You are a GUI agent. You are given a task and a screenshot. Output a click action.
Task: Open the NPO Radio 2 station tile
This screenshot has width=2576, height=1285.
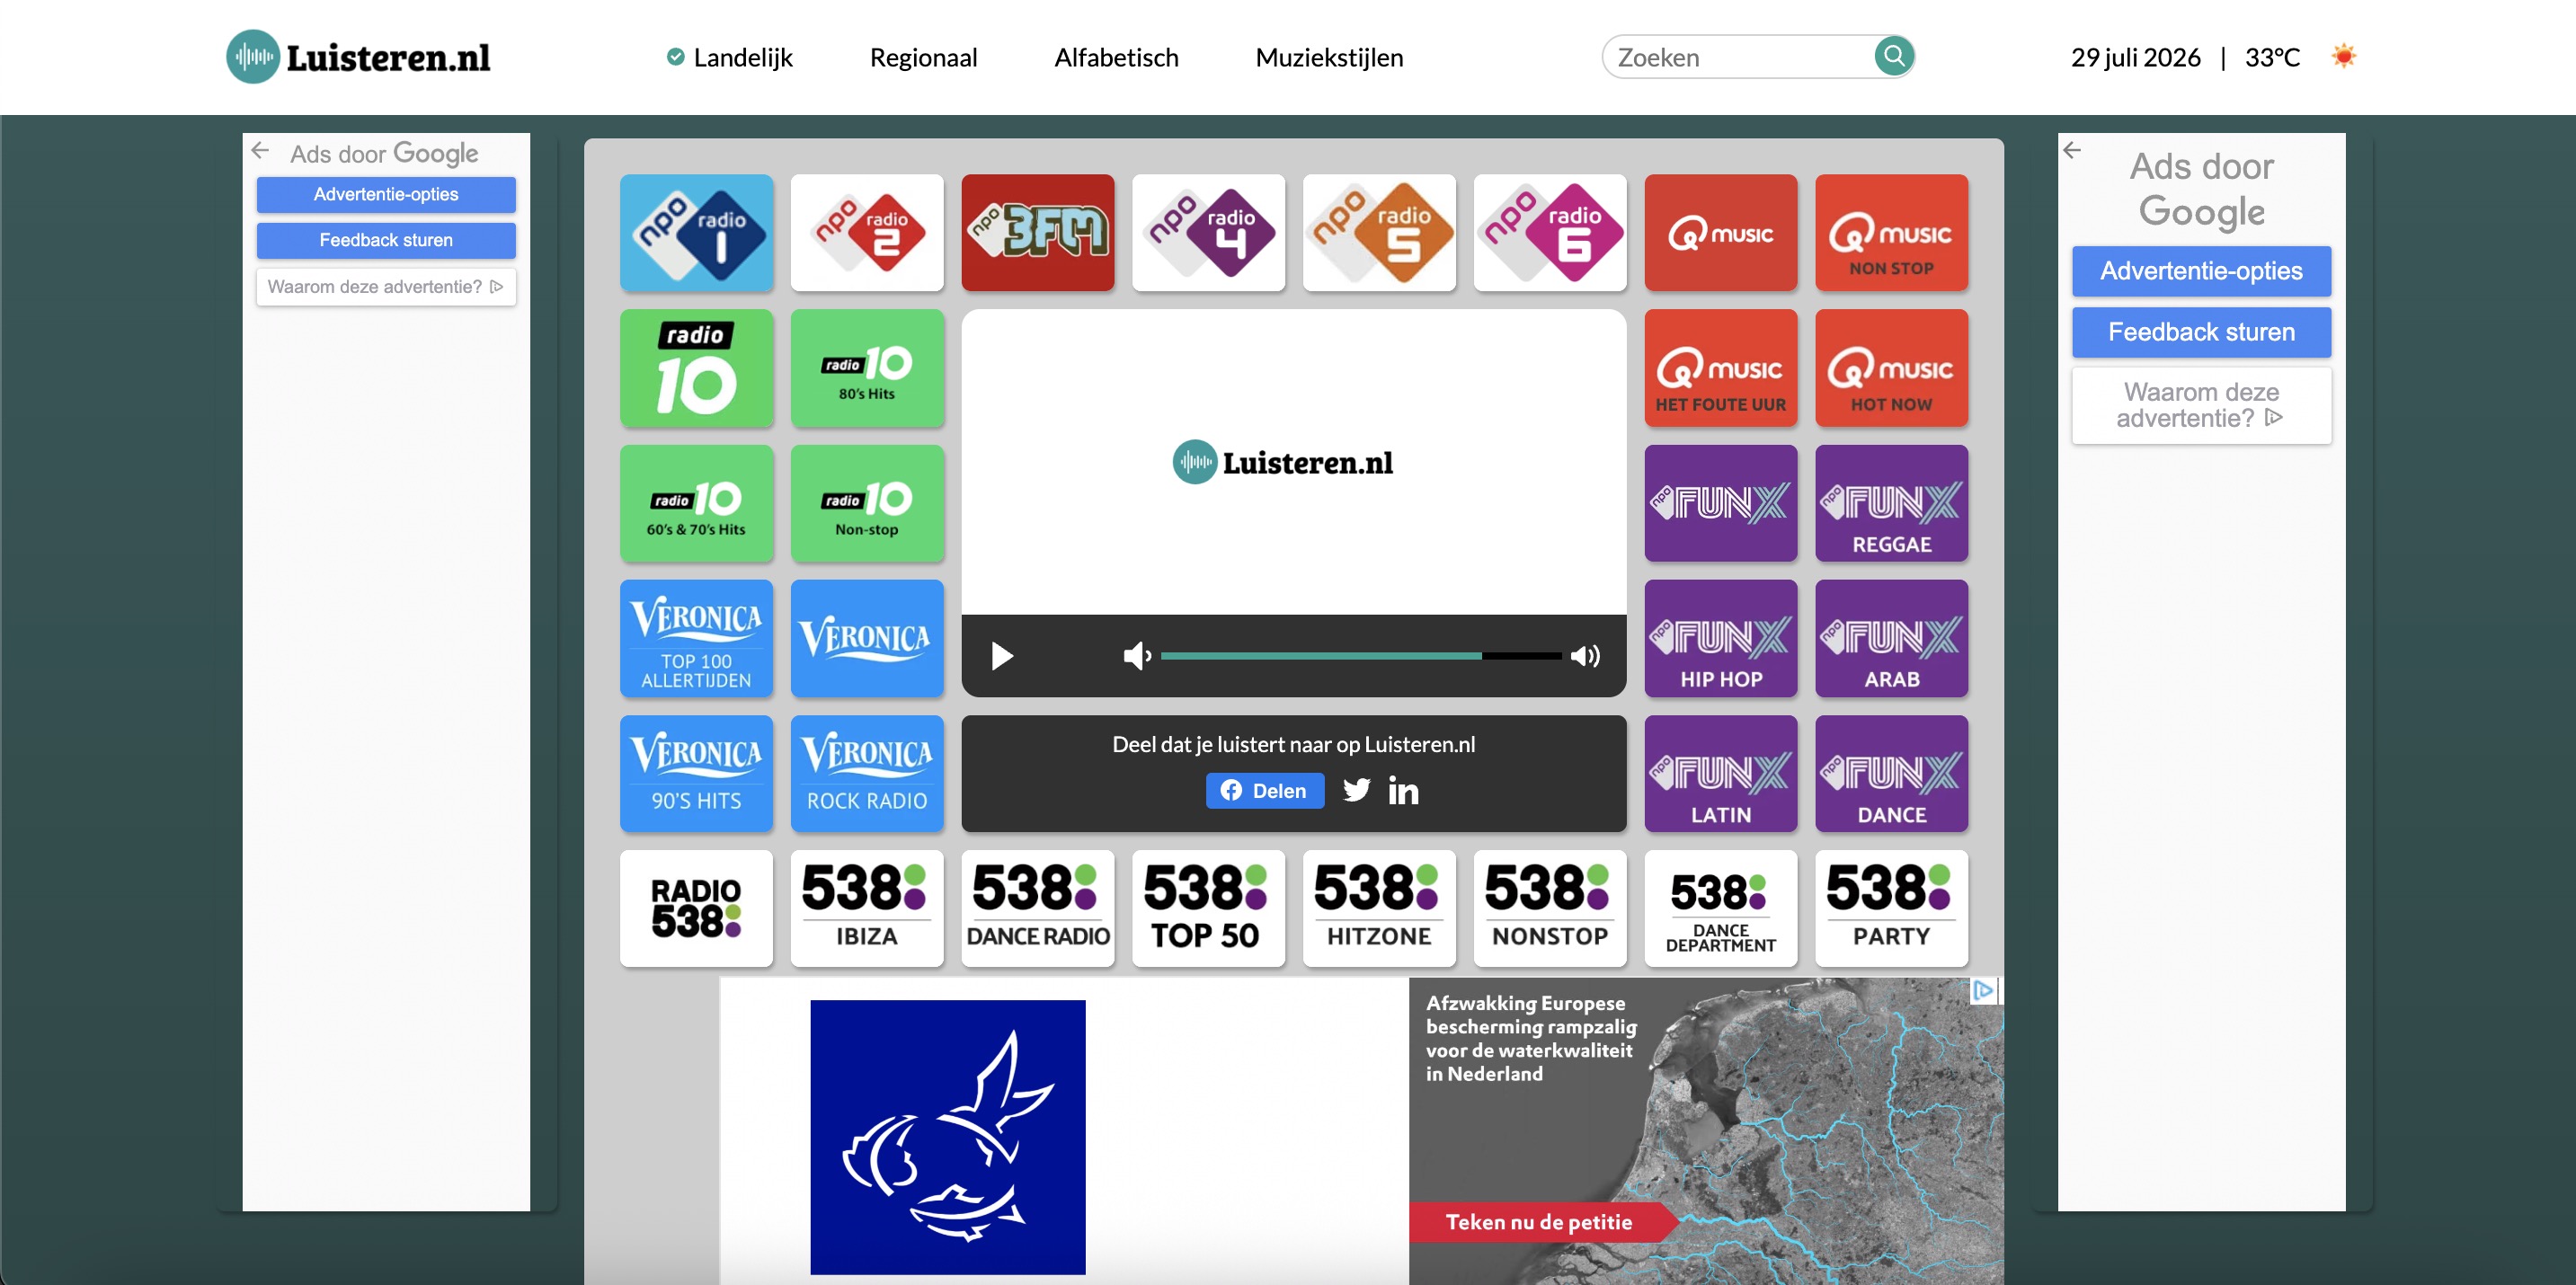pyautogui.click(x=867, y=233)
